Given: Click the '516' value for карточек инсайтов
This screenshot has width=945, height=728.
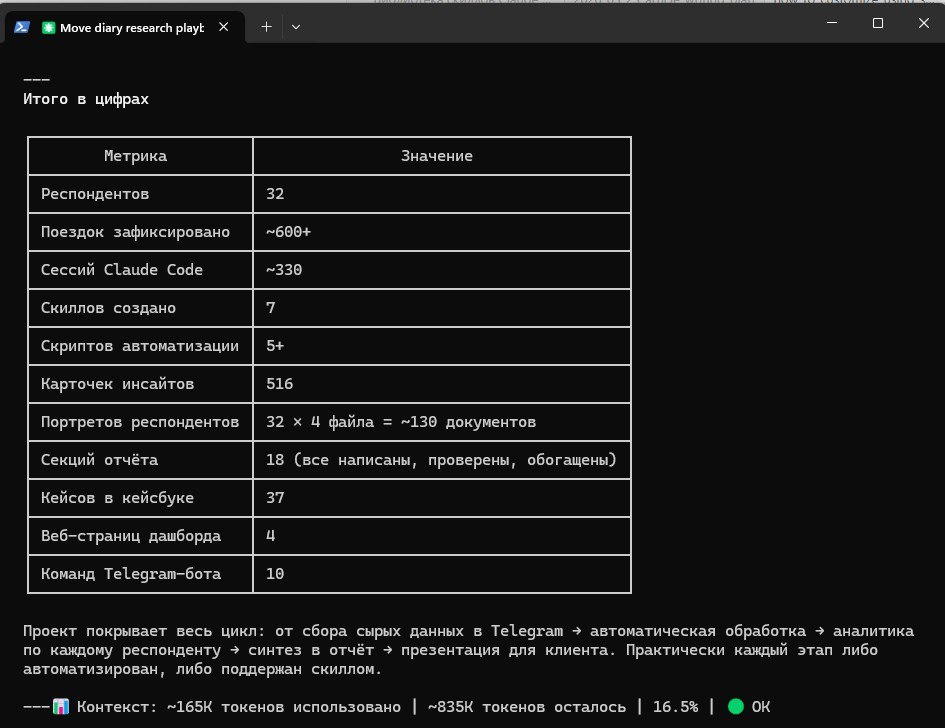Looking at the screenshot, I should (x=279, y=384).
